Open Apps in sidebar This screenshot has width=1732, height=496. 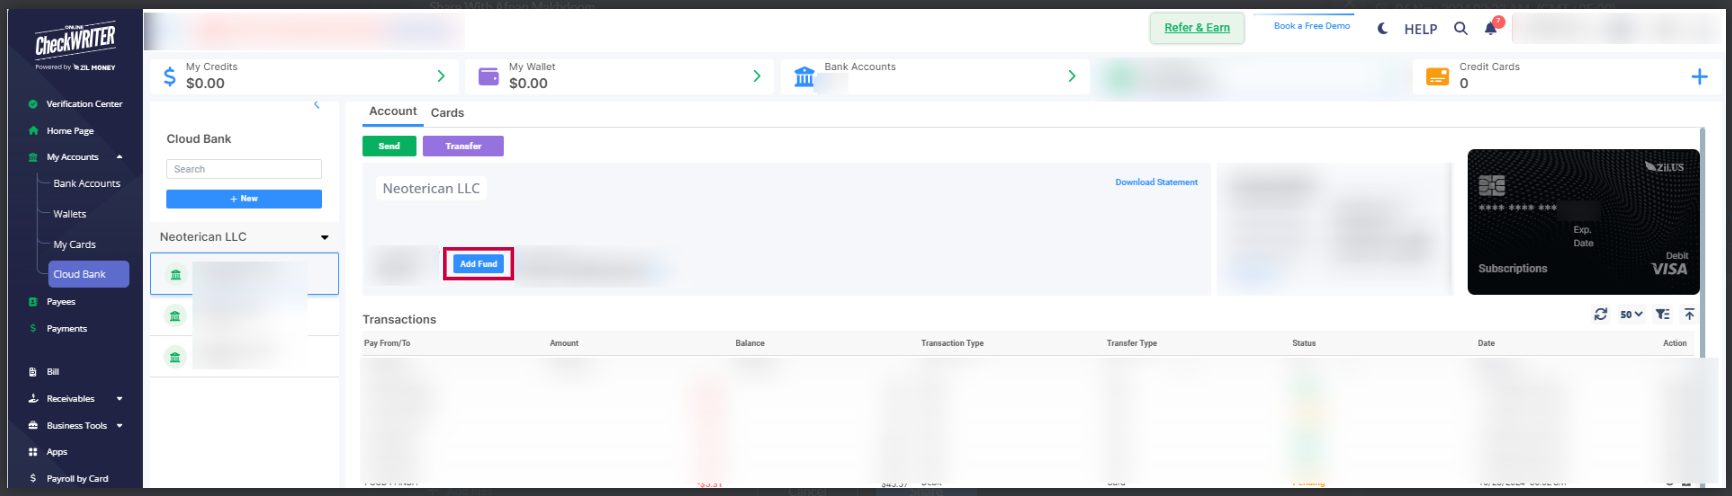57,452
